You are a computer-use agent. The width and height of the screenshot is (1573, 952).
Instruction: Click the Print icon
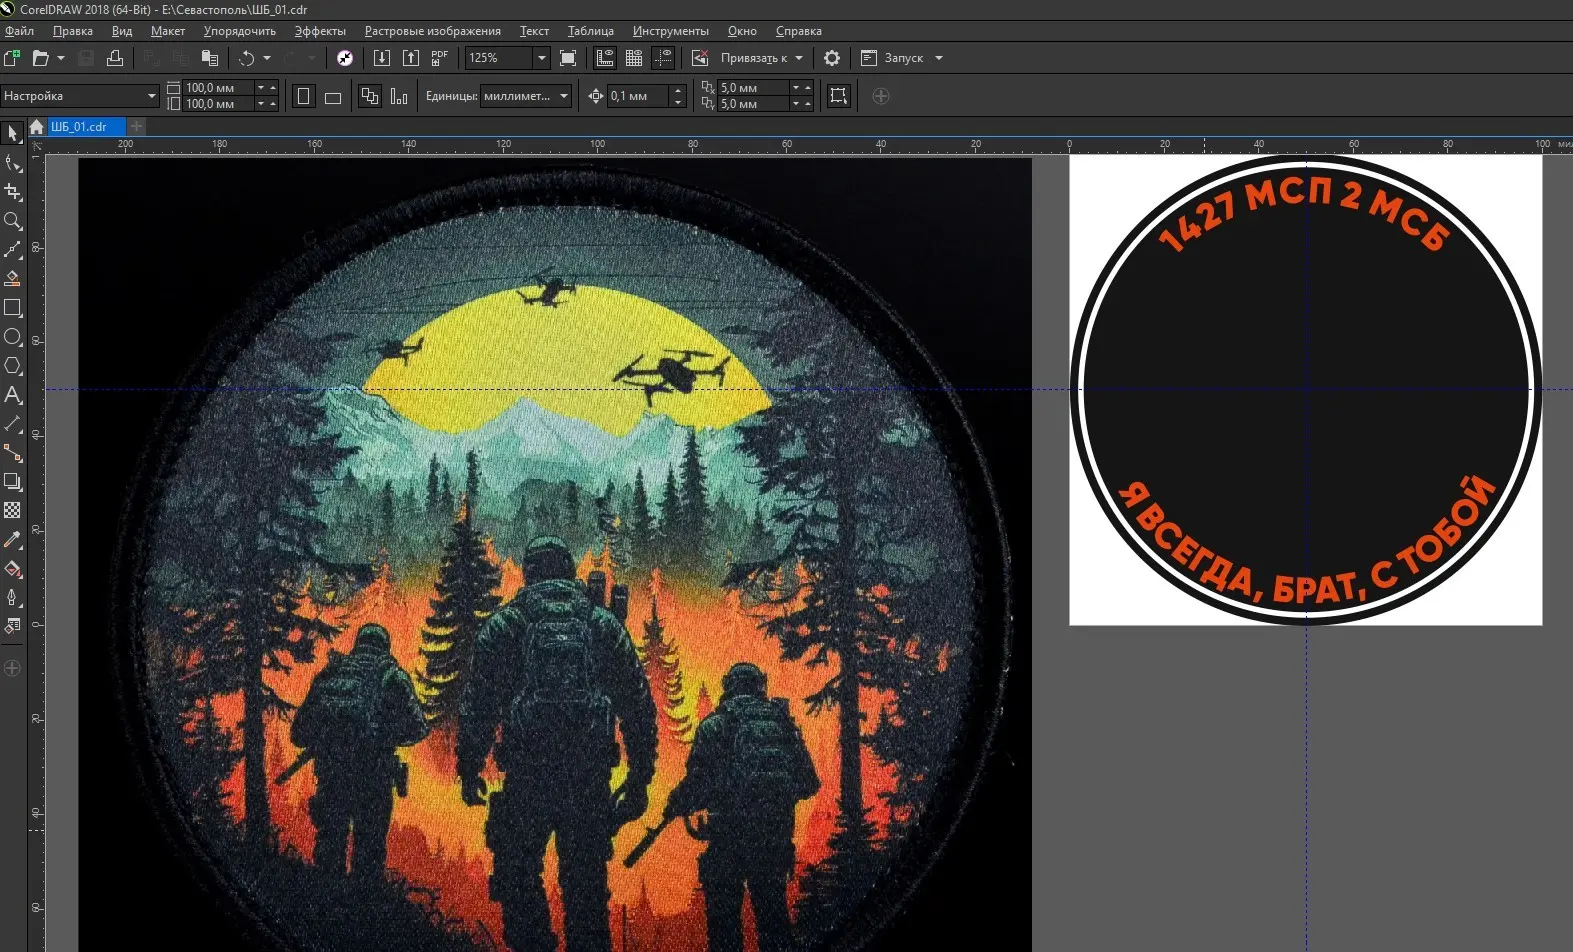coord(115,58)
